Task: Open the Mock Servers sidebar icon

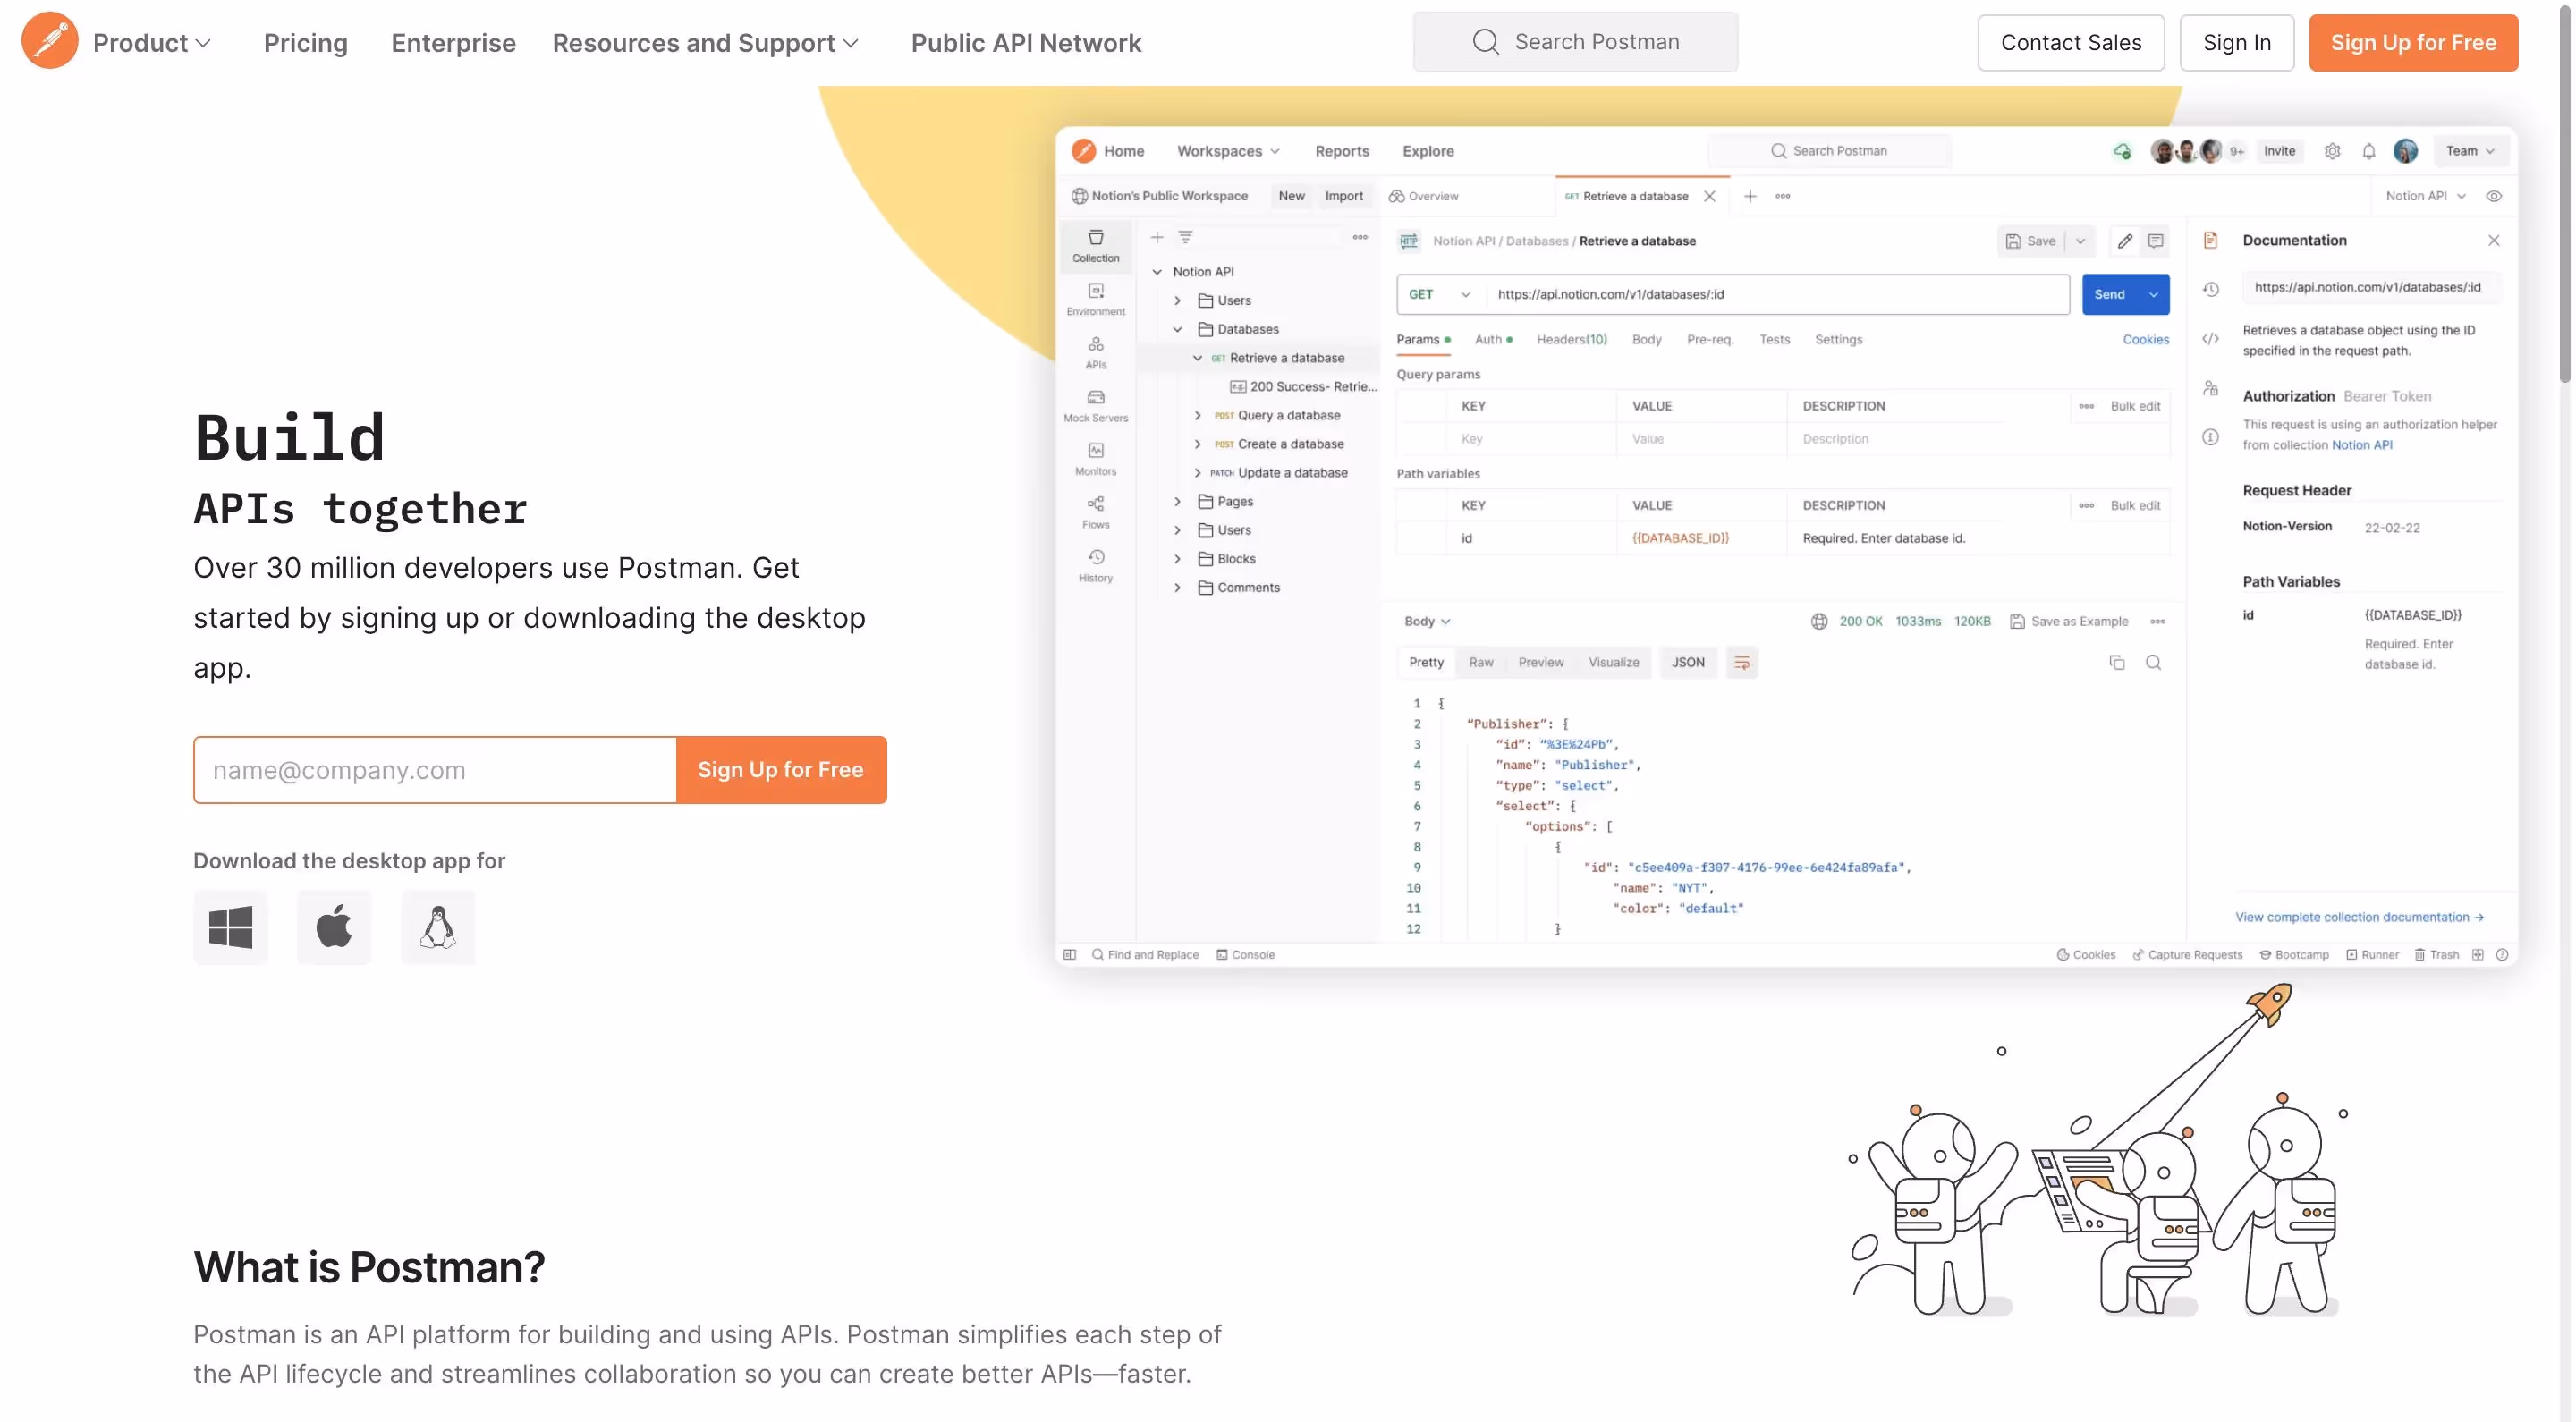Action: (x=1095, y=404)
